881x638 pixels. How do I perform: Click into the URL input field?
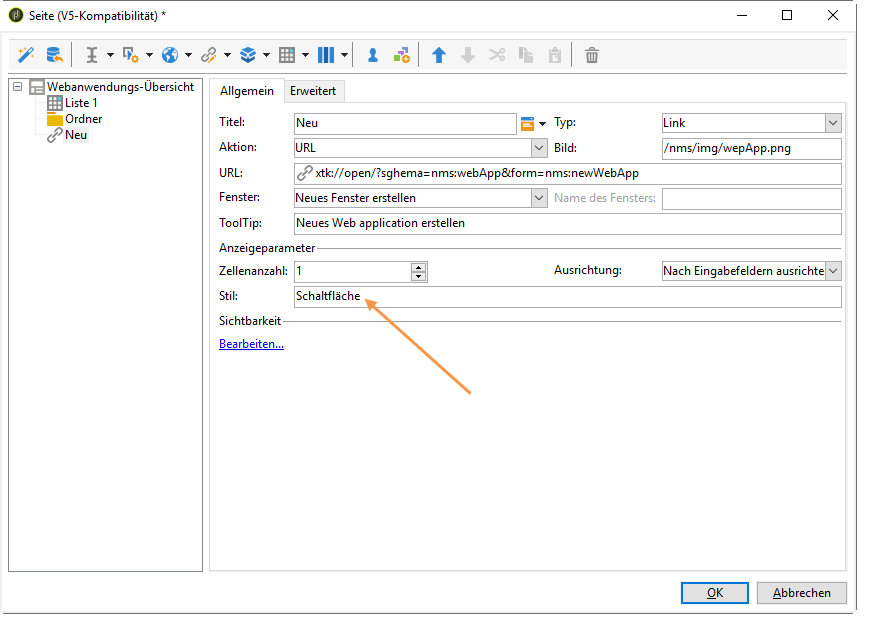[x=567, y=174]
